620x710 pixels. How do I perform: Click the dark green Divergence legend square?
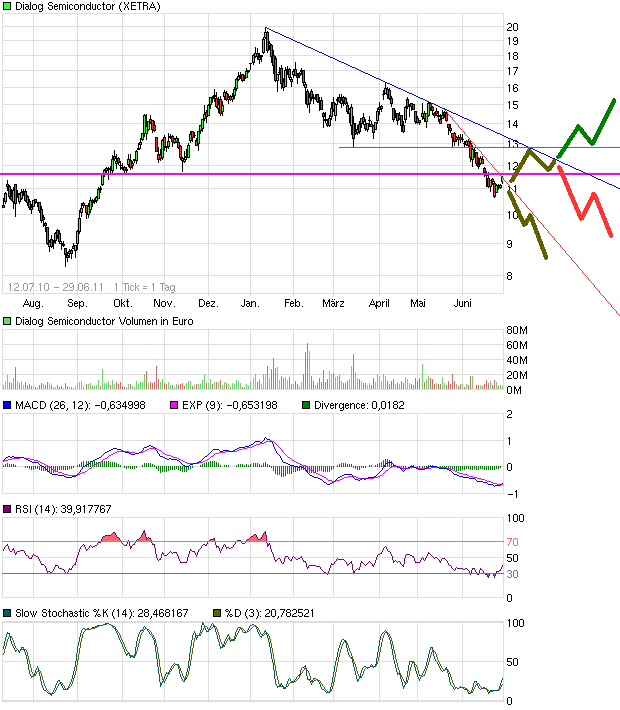[x=306, y=405]
